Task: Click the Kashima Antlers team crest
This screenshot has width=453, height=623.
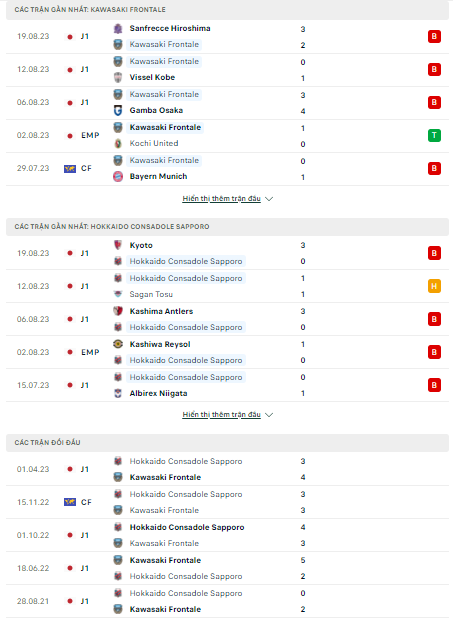Action: coord(118,311)
